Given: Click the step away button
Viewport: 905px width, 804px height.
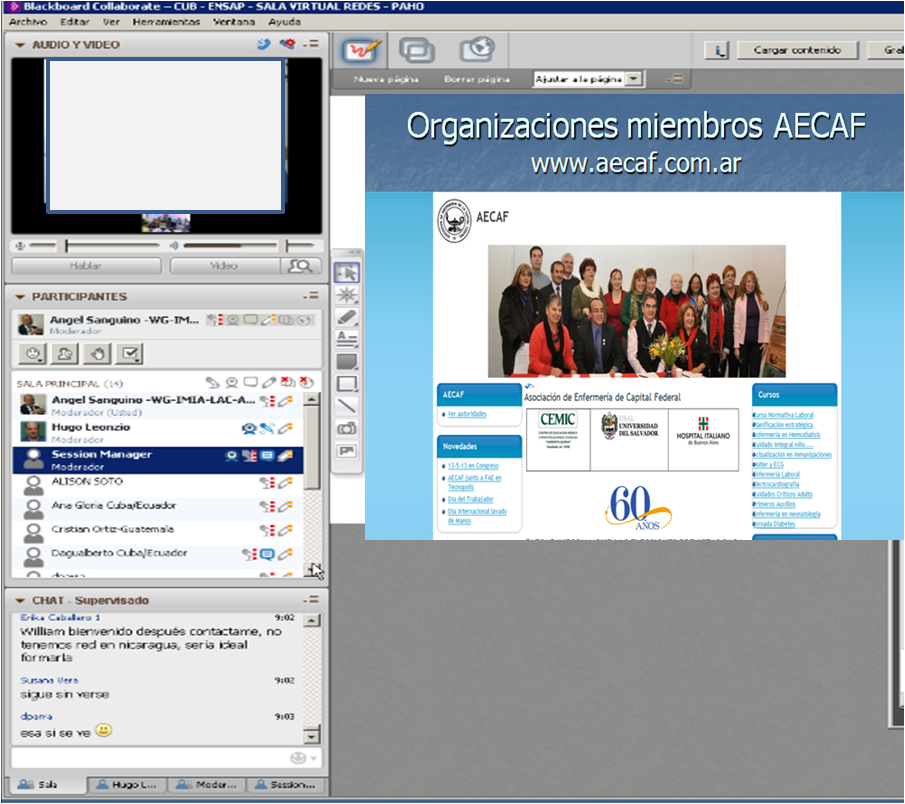Looking at the screenshot, I should point(65,353).
